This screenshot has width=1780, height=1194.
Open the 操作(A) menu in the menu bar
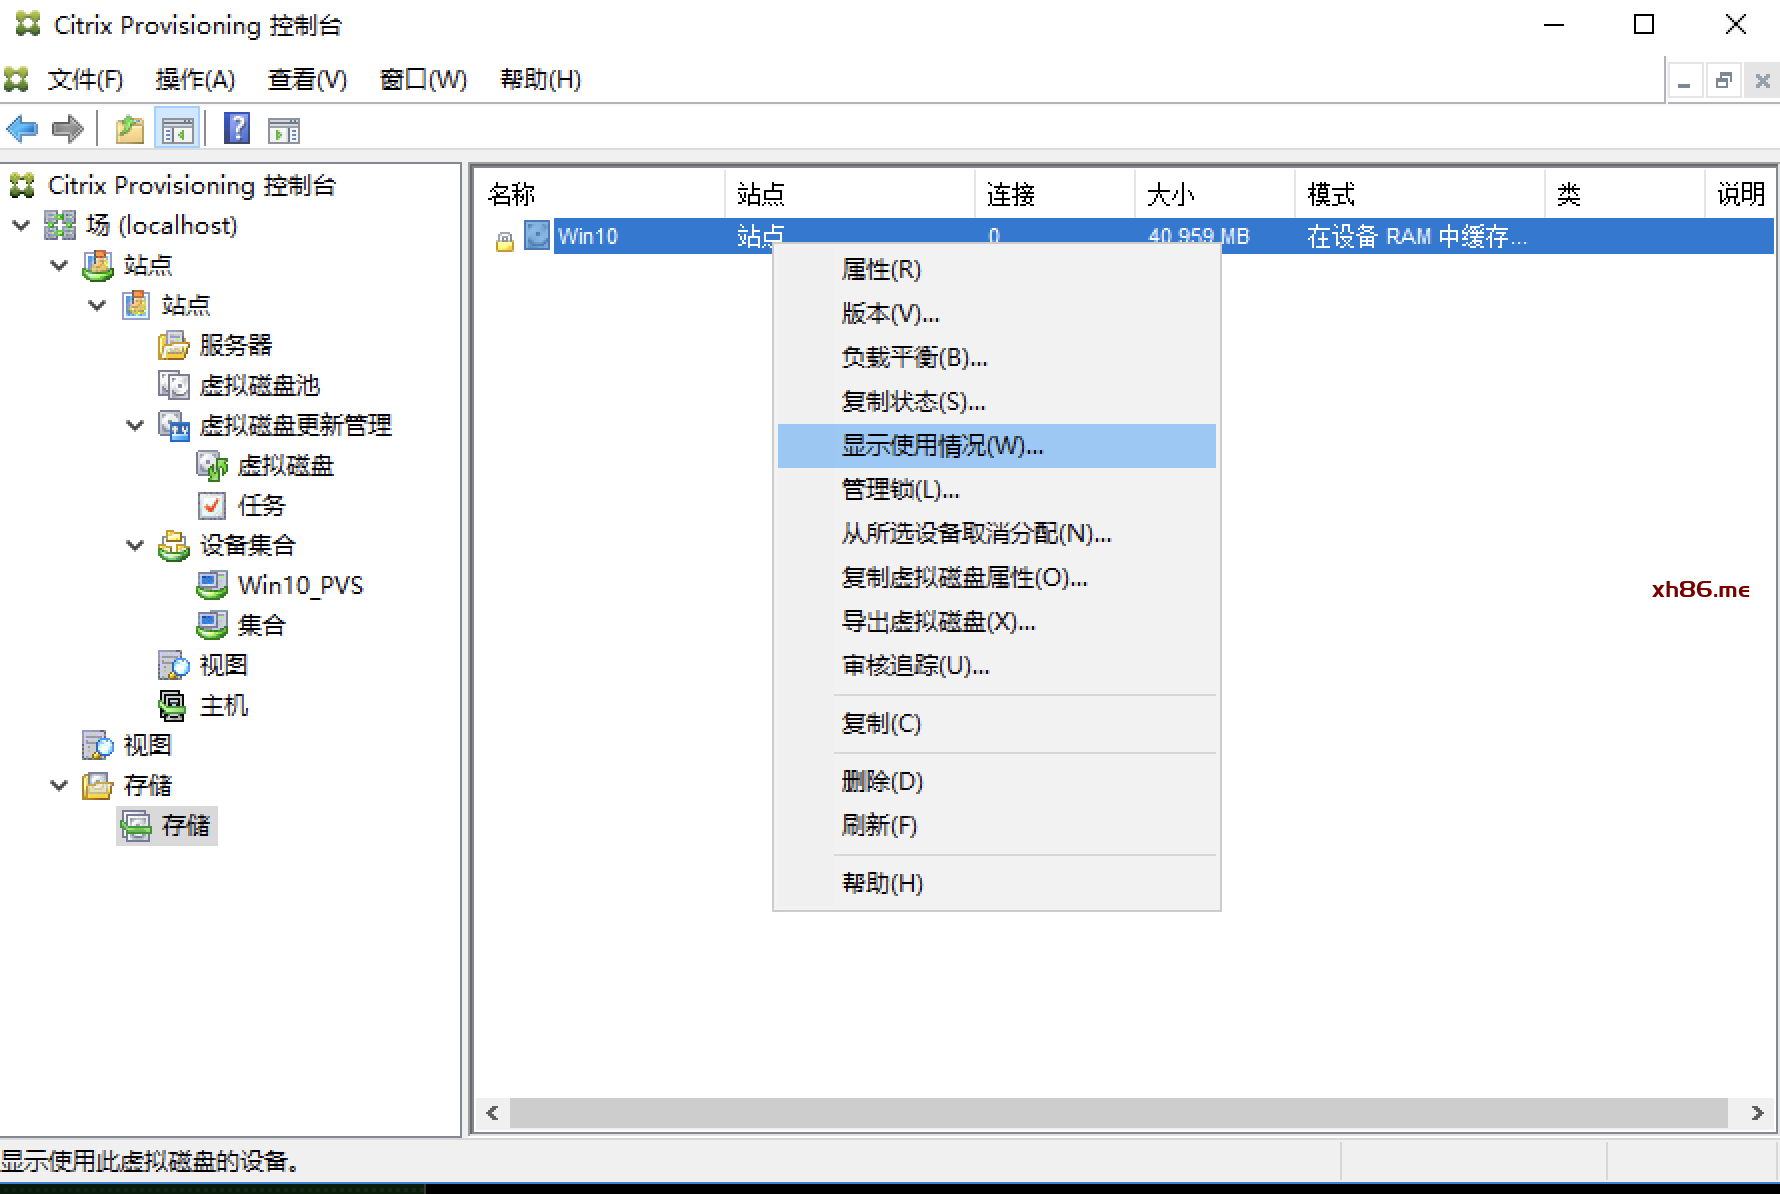tap(195, 80)
